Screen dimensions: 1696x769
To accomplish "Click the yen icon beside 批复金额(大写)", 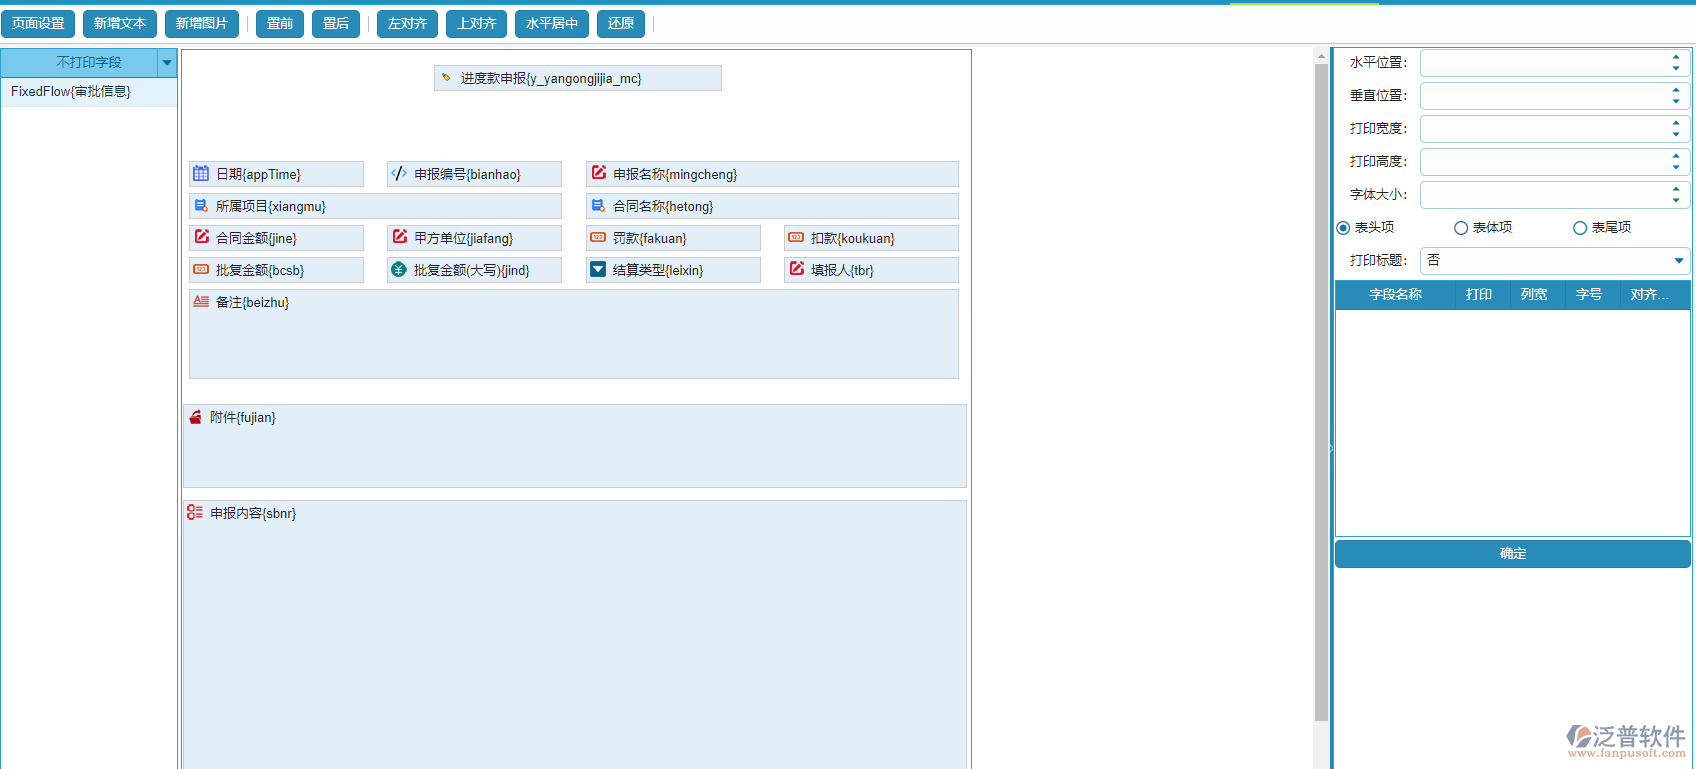I will [x=399, y=269].
